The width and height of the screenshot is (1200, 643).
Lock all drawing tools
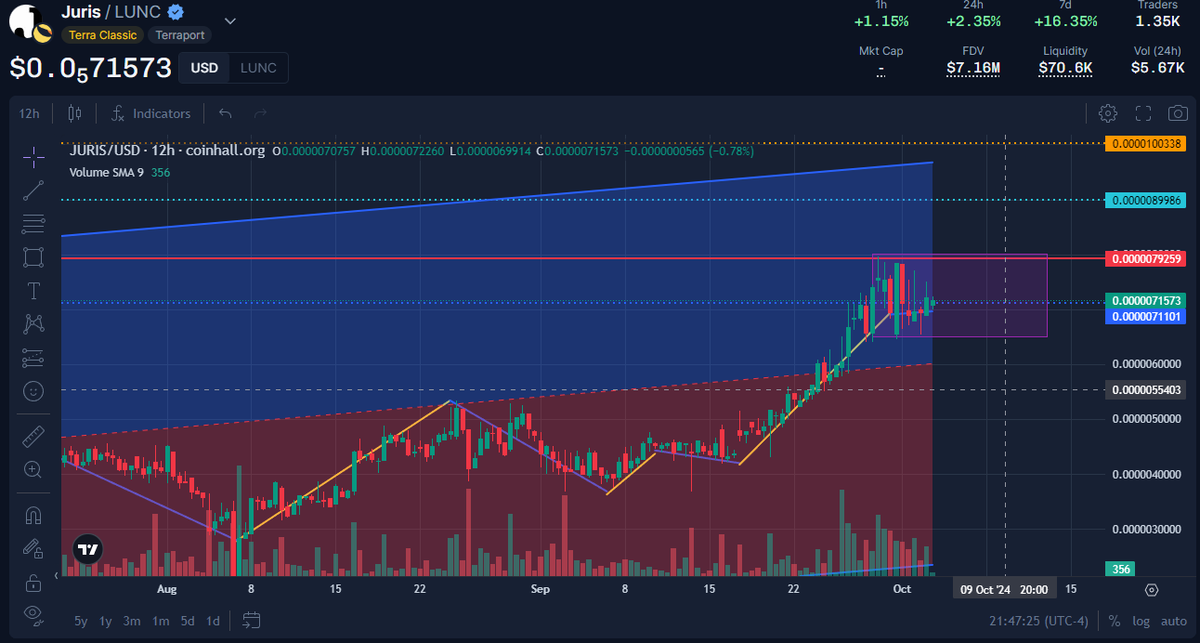click(33, 582)
